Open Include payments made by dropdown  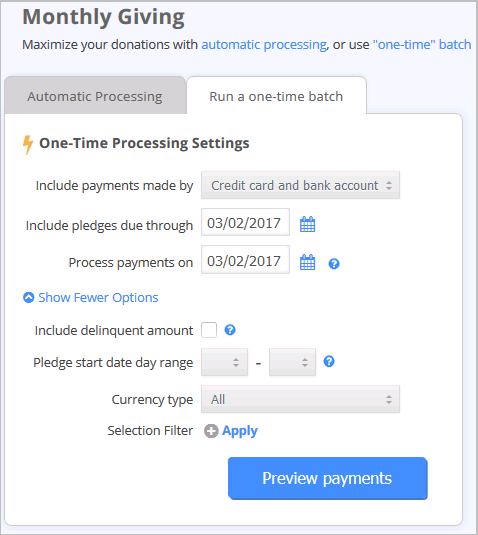tap(300, 185)
